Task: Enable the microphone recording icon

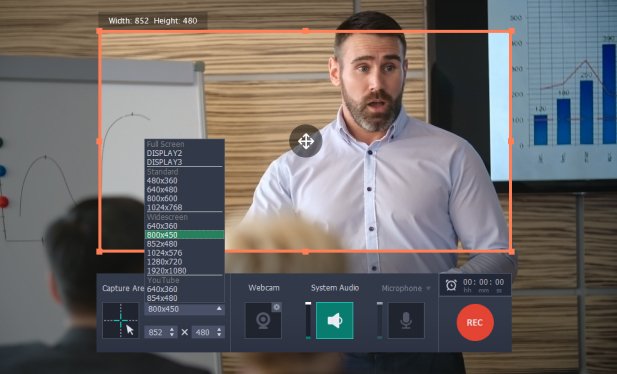Action: pyautogui.click(x=406, y=320)
